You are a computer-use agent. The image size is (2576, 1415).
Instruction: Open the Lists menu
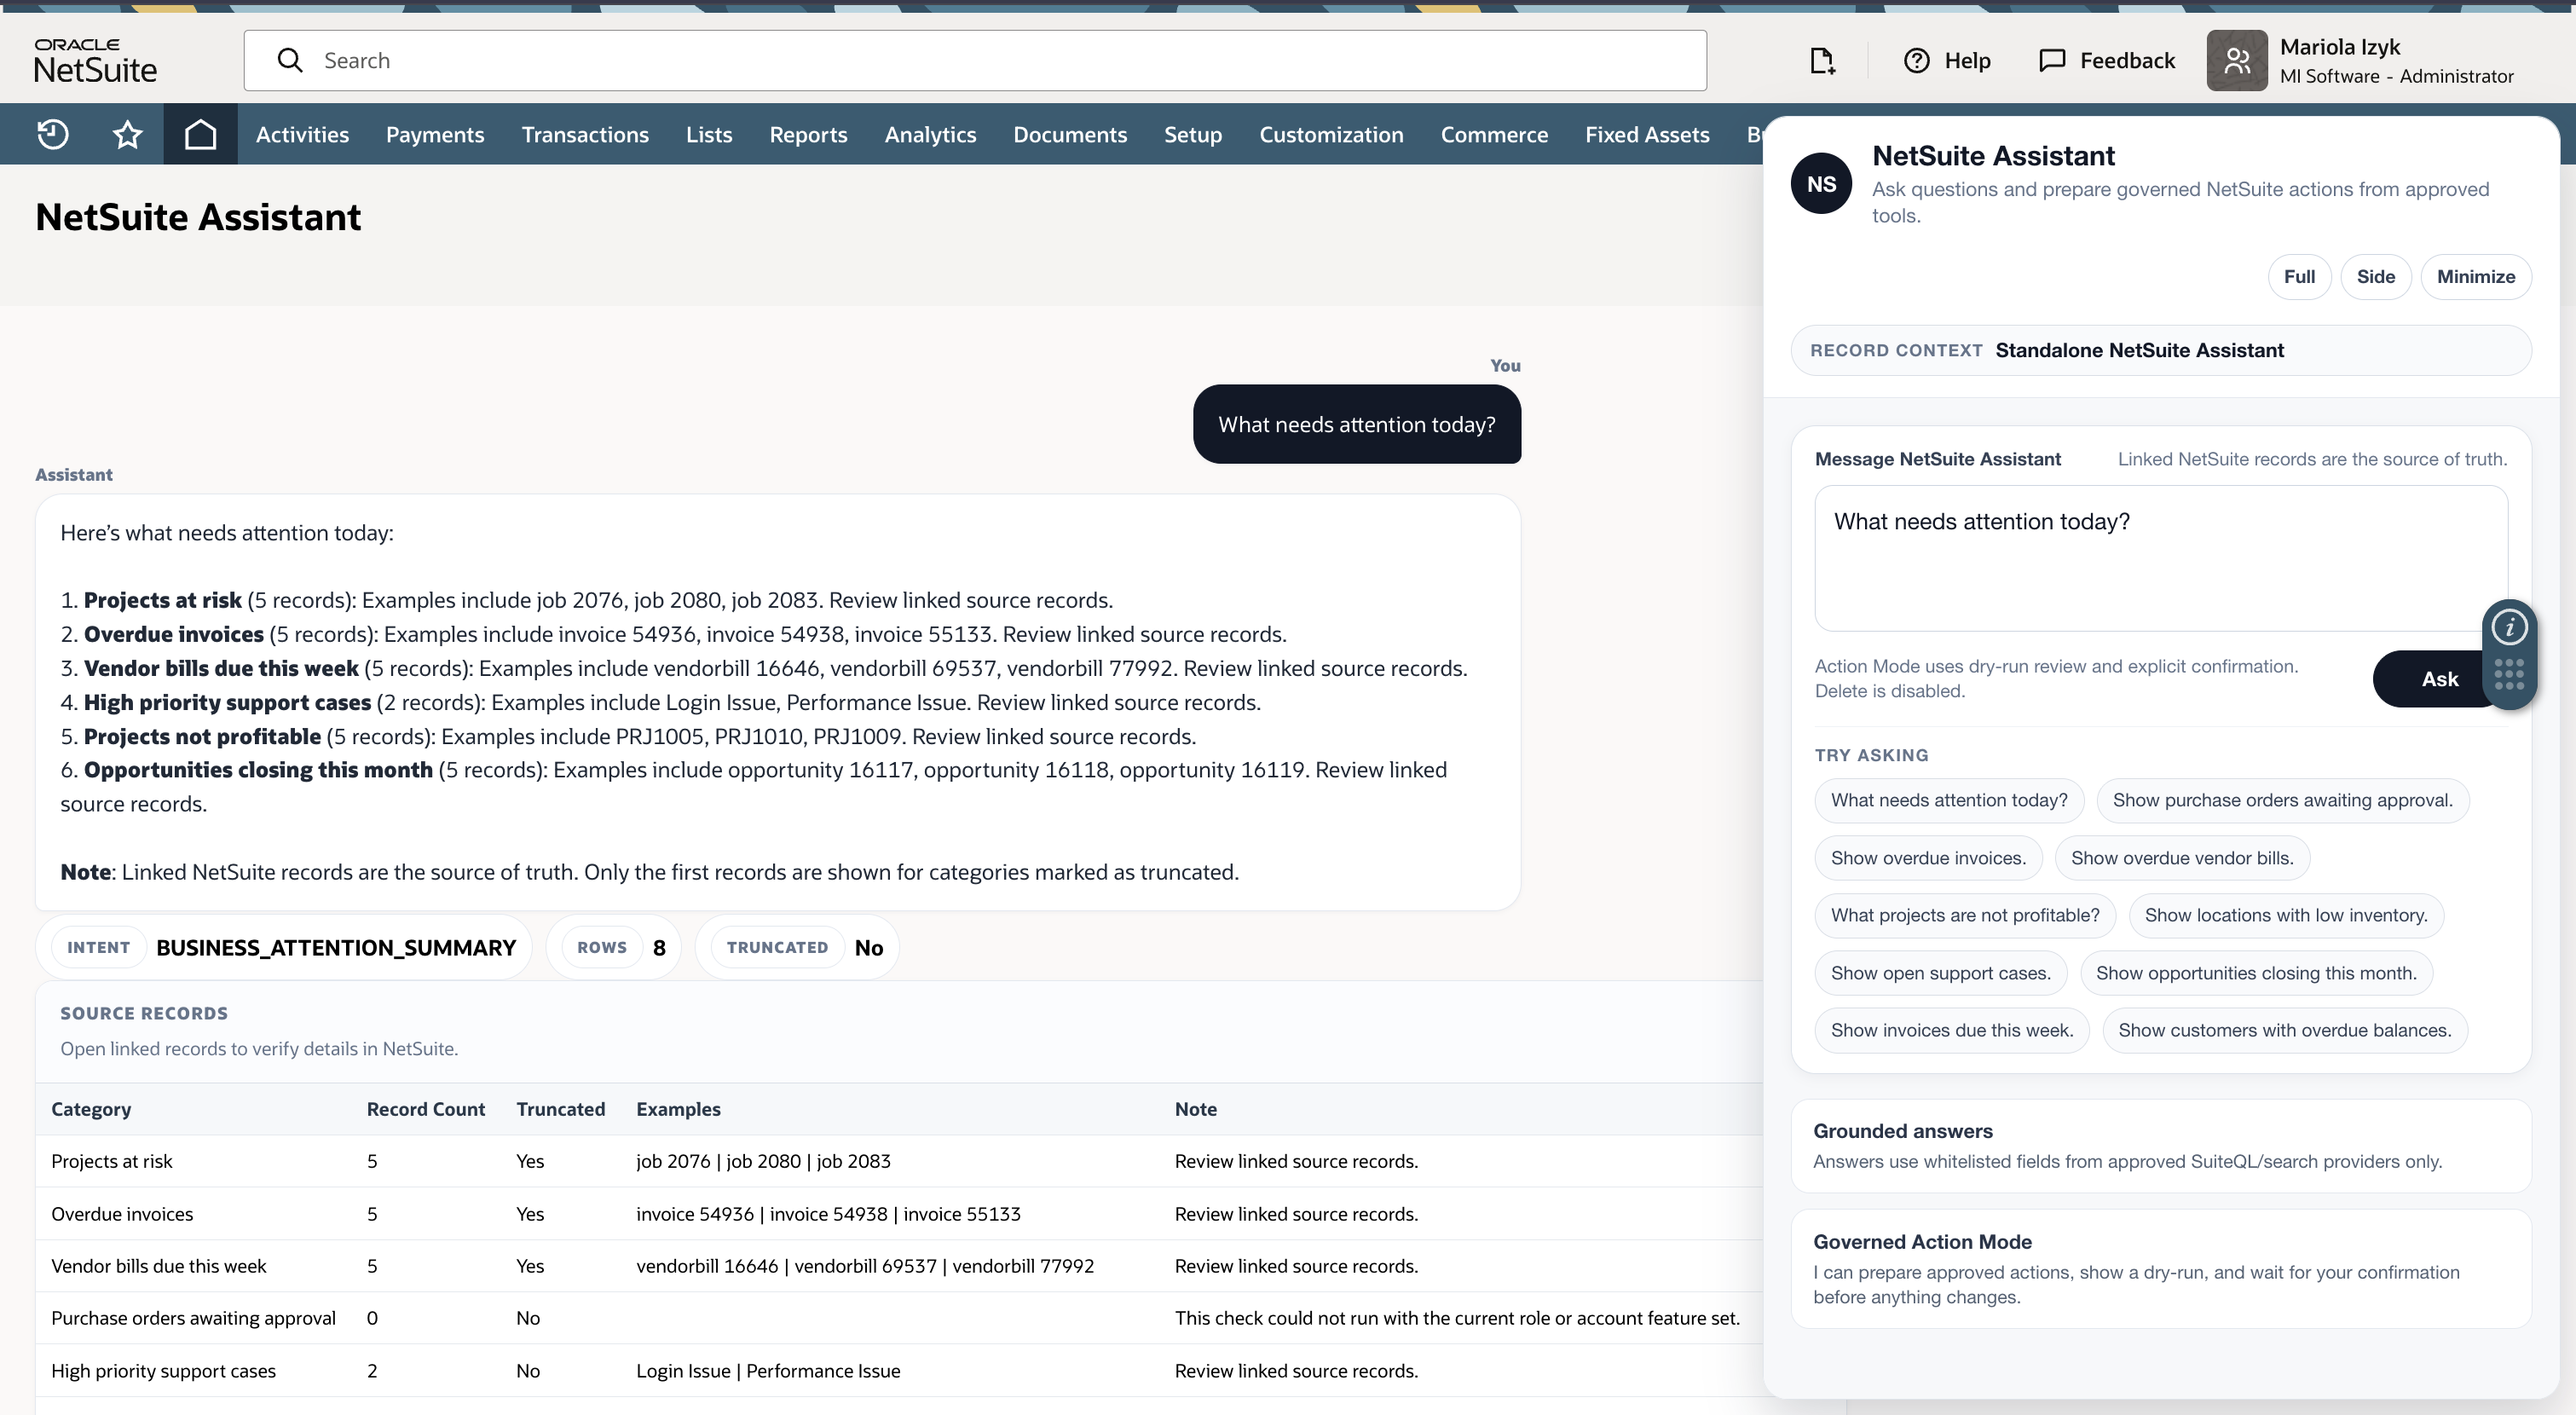709,134
